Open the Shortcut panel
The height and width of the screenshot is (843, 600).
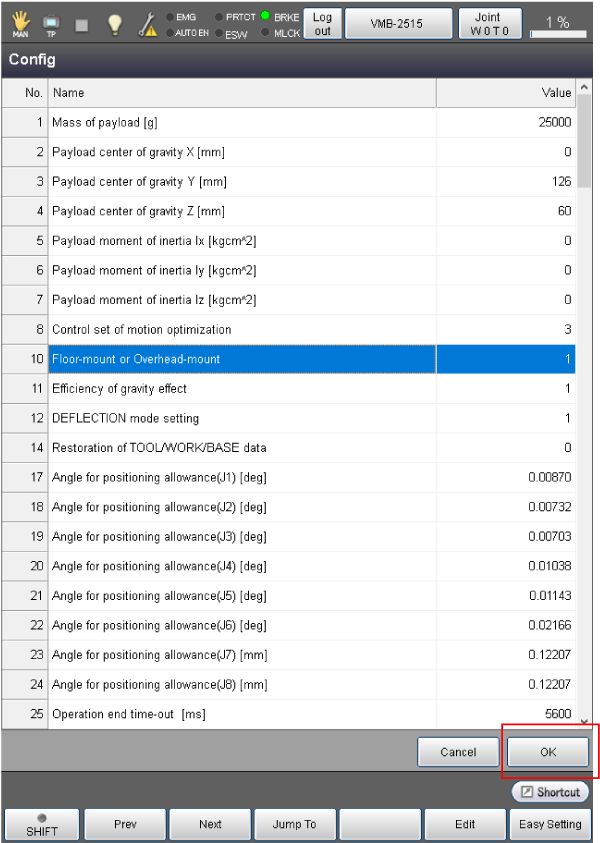550,792
